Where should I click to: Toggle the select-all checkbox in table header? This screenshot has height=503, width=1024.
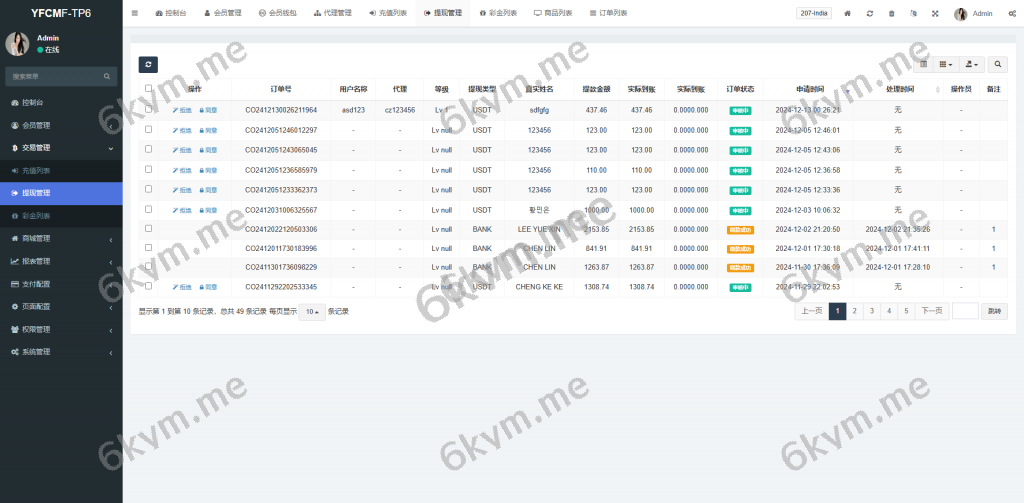[x=148, y=88]
